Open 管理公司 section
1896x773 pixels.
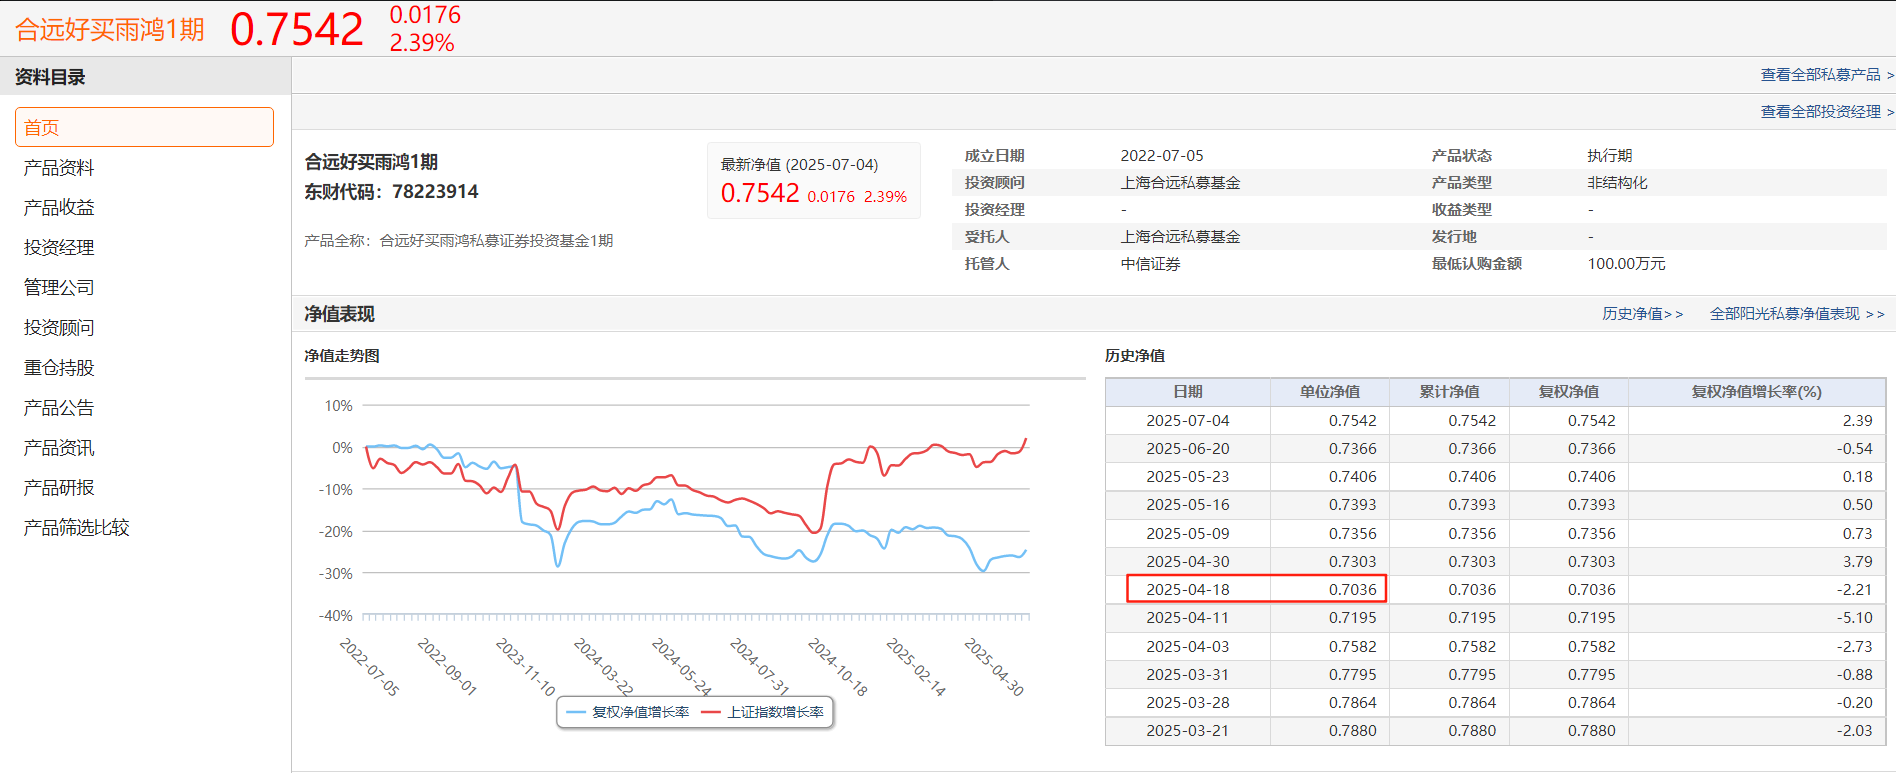(59, 288)
